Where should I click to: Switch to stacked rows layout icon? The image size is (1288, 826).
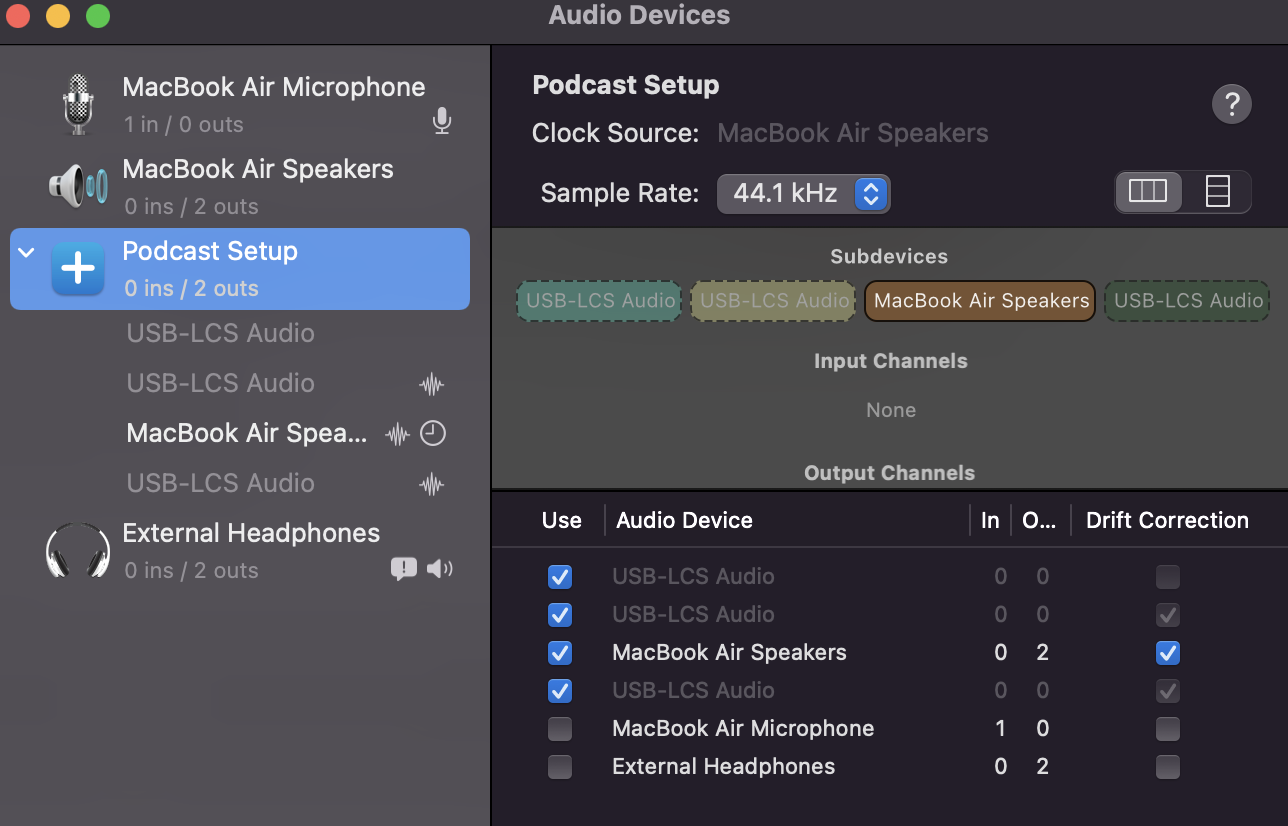(x=1217, y=191)
